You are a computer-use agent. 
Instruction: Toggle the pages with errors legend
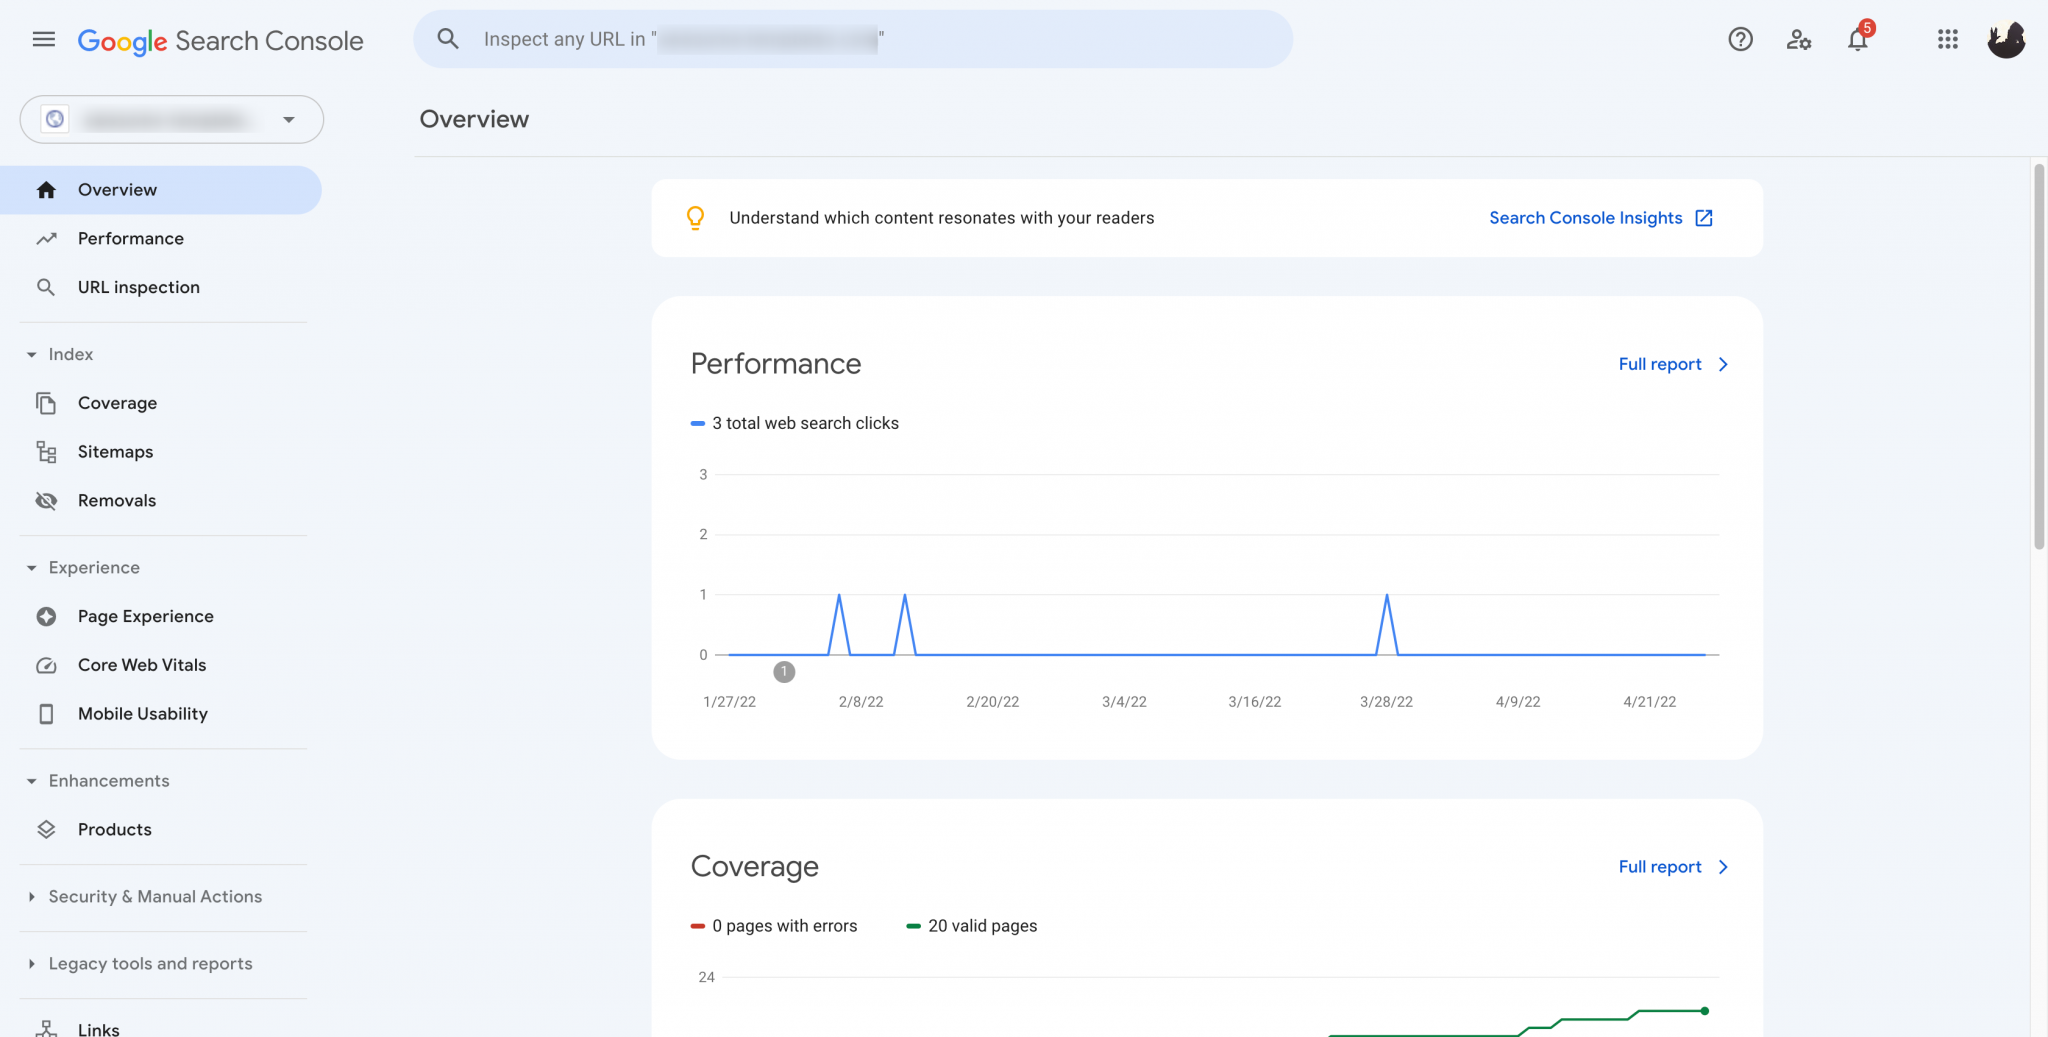point(775,925)
